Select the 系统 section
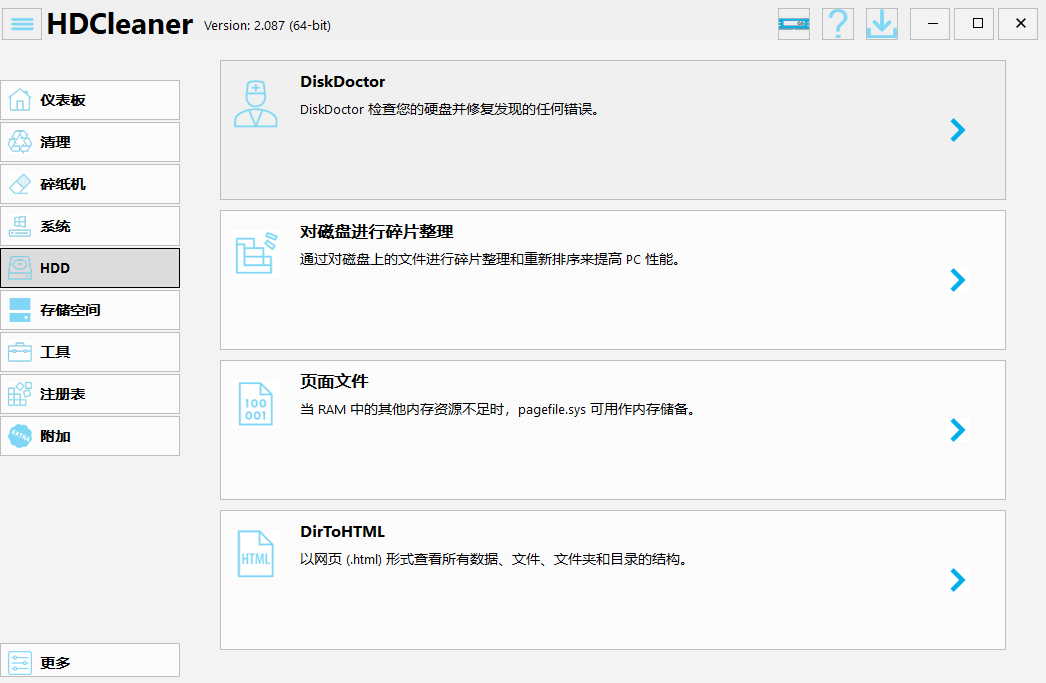The height and width of the screenshot is (683, 1046). click(x=90, y=226)
